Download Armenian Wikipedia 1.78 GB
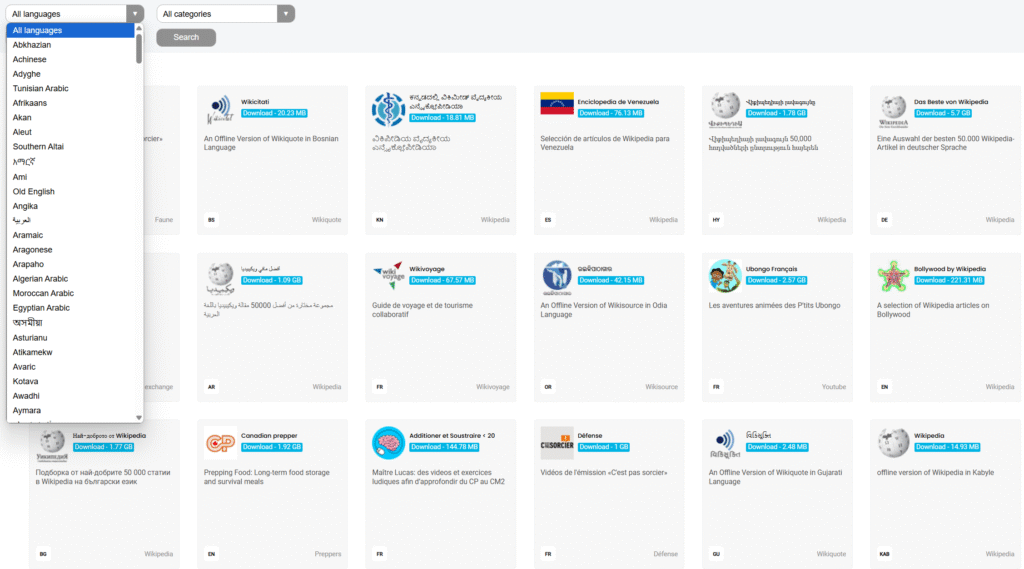 (777, 113)
